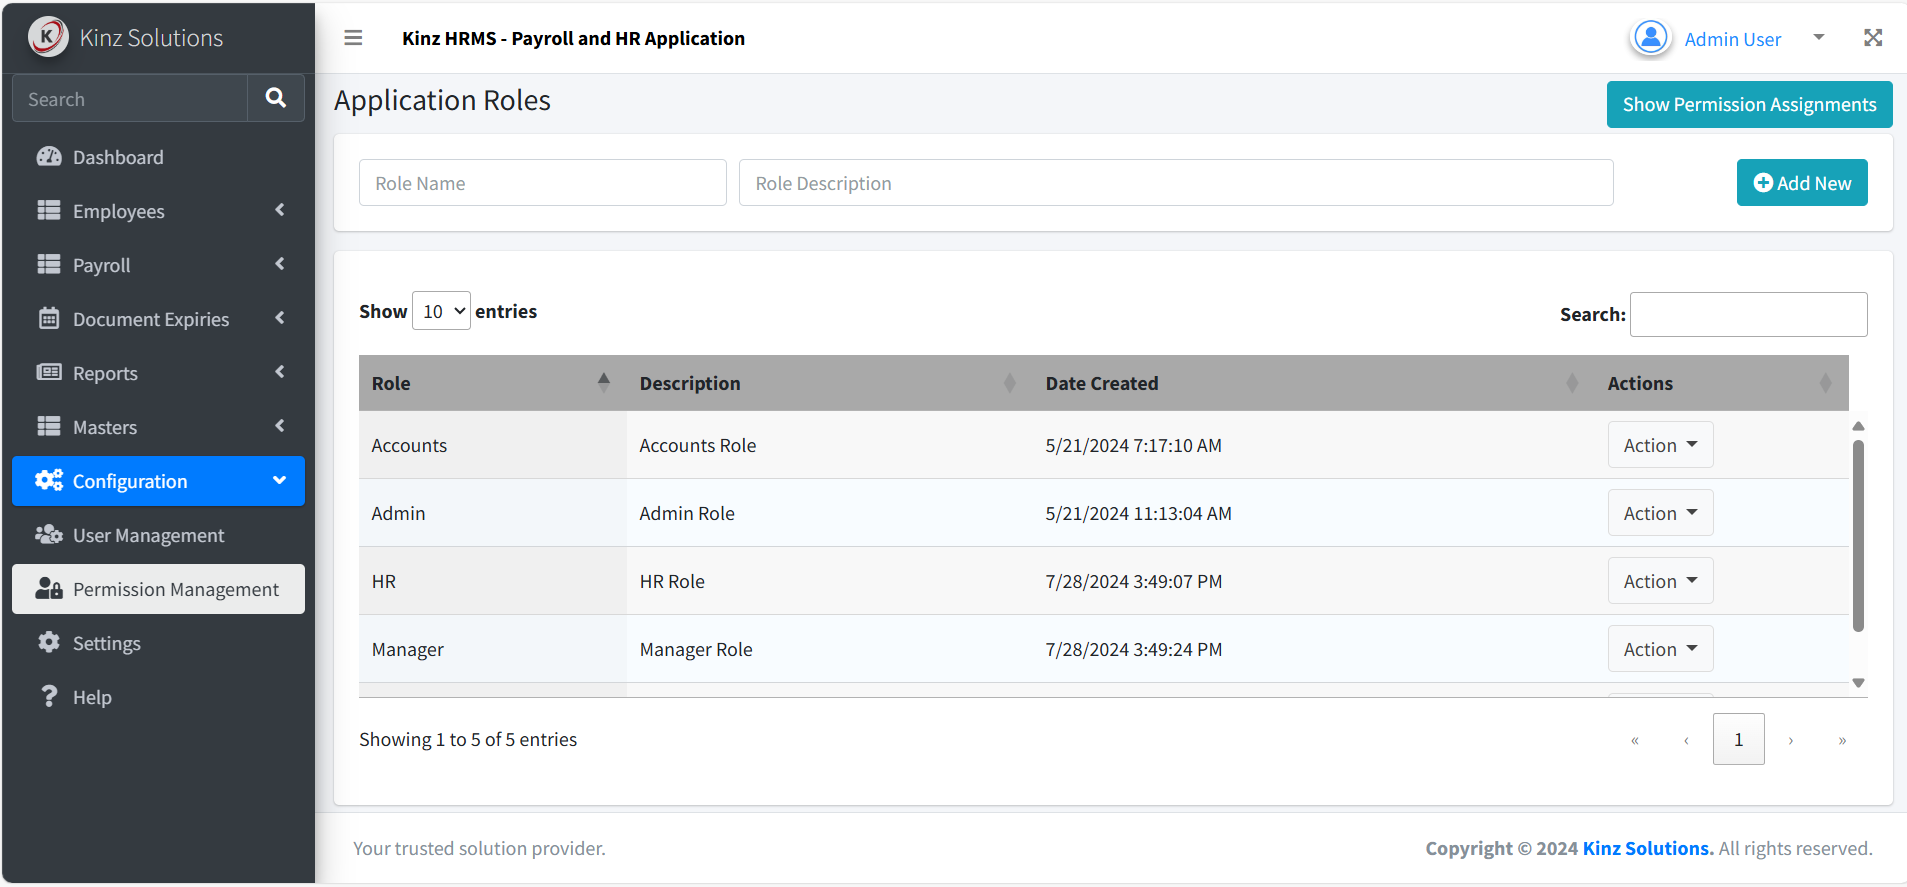Open the Settings menu item

[x=158, y=643]
